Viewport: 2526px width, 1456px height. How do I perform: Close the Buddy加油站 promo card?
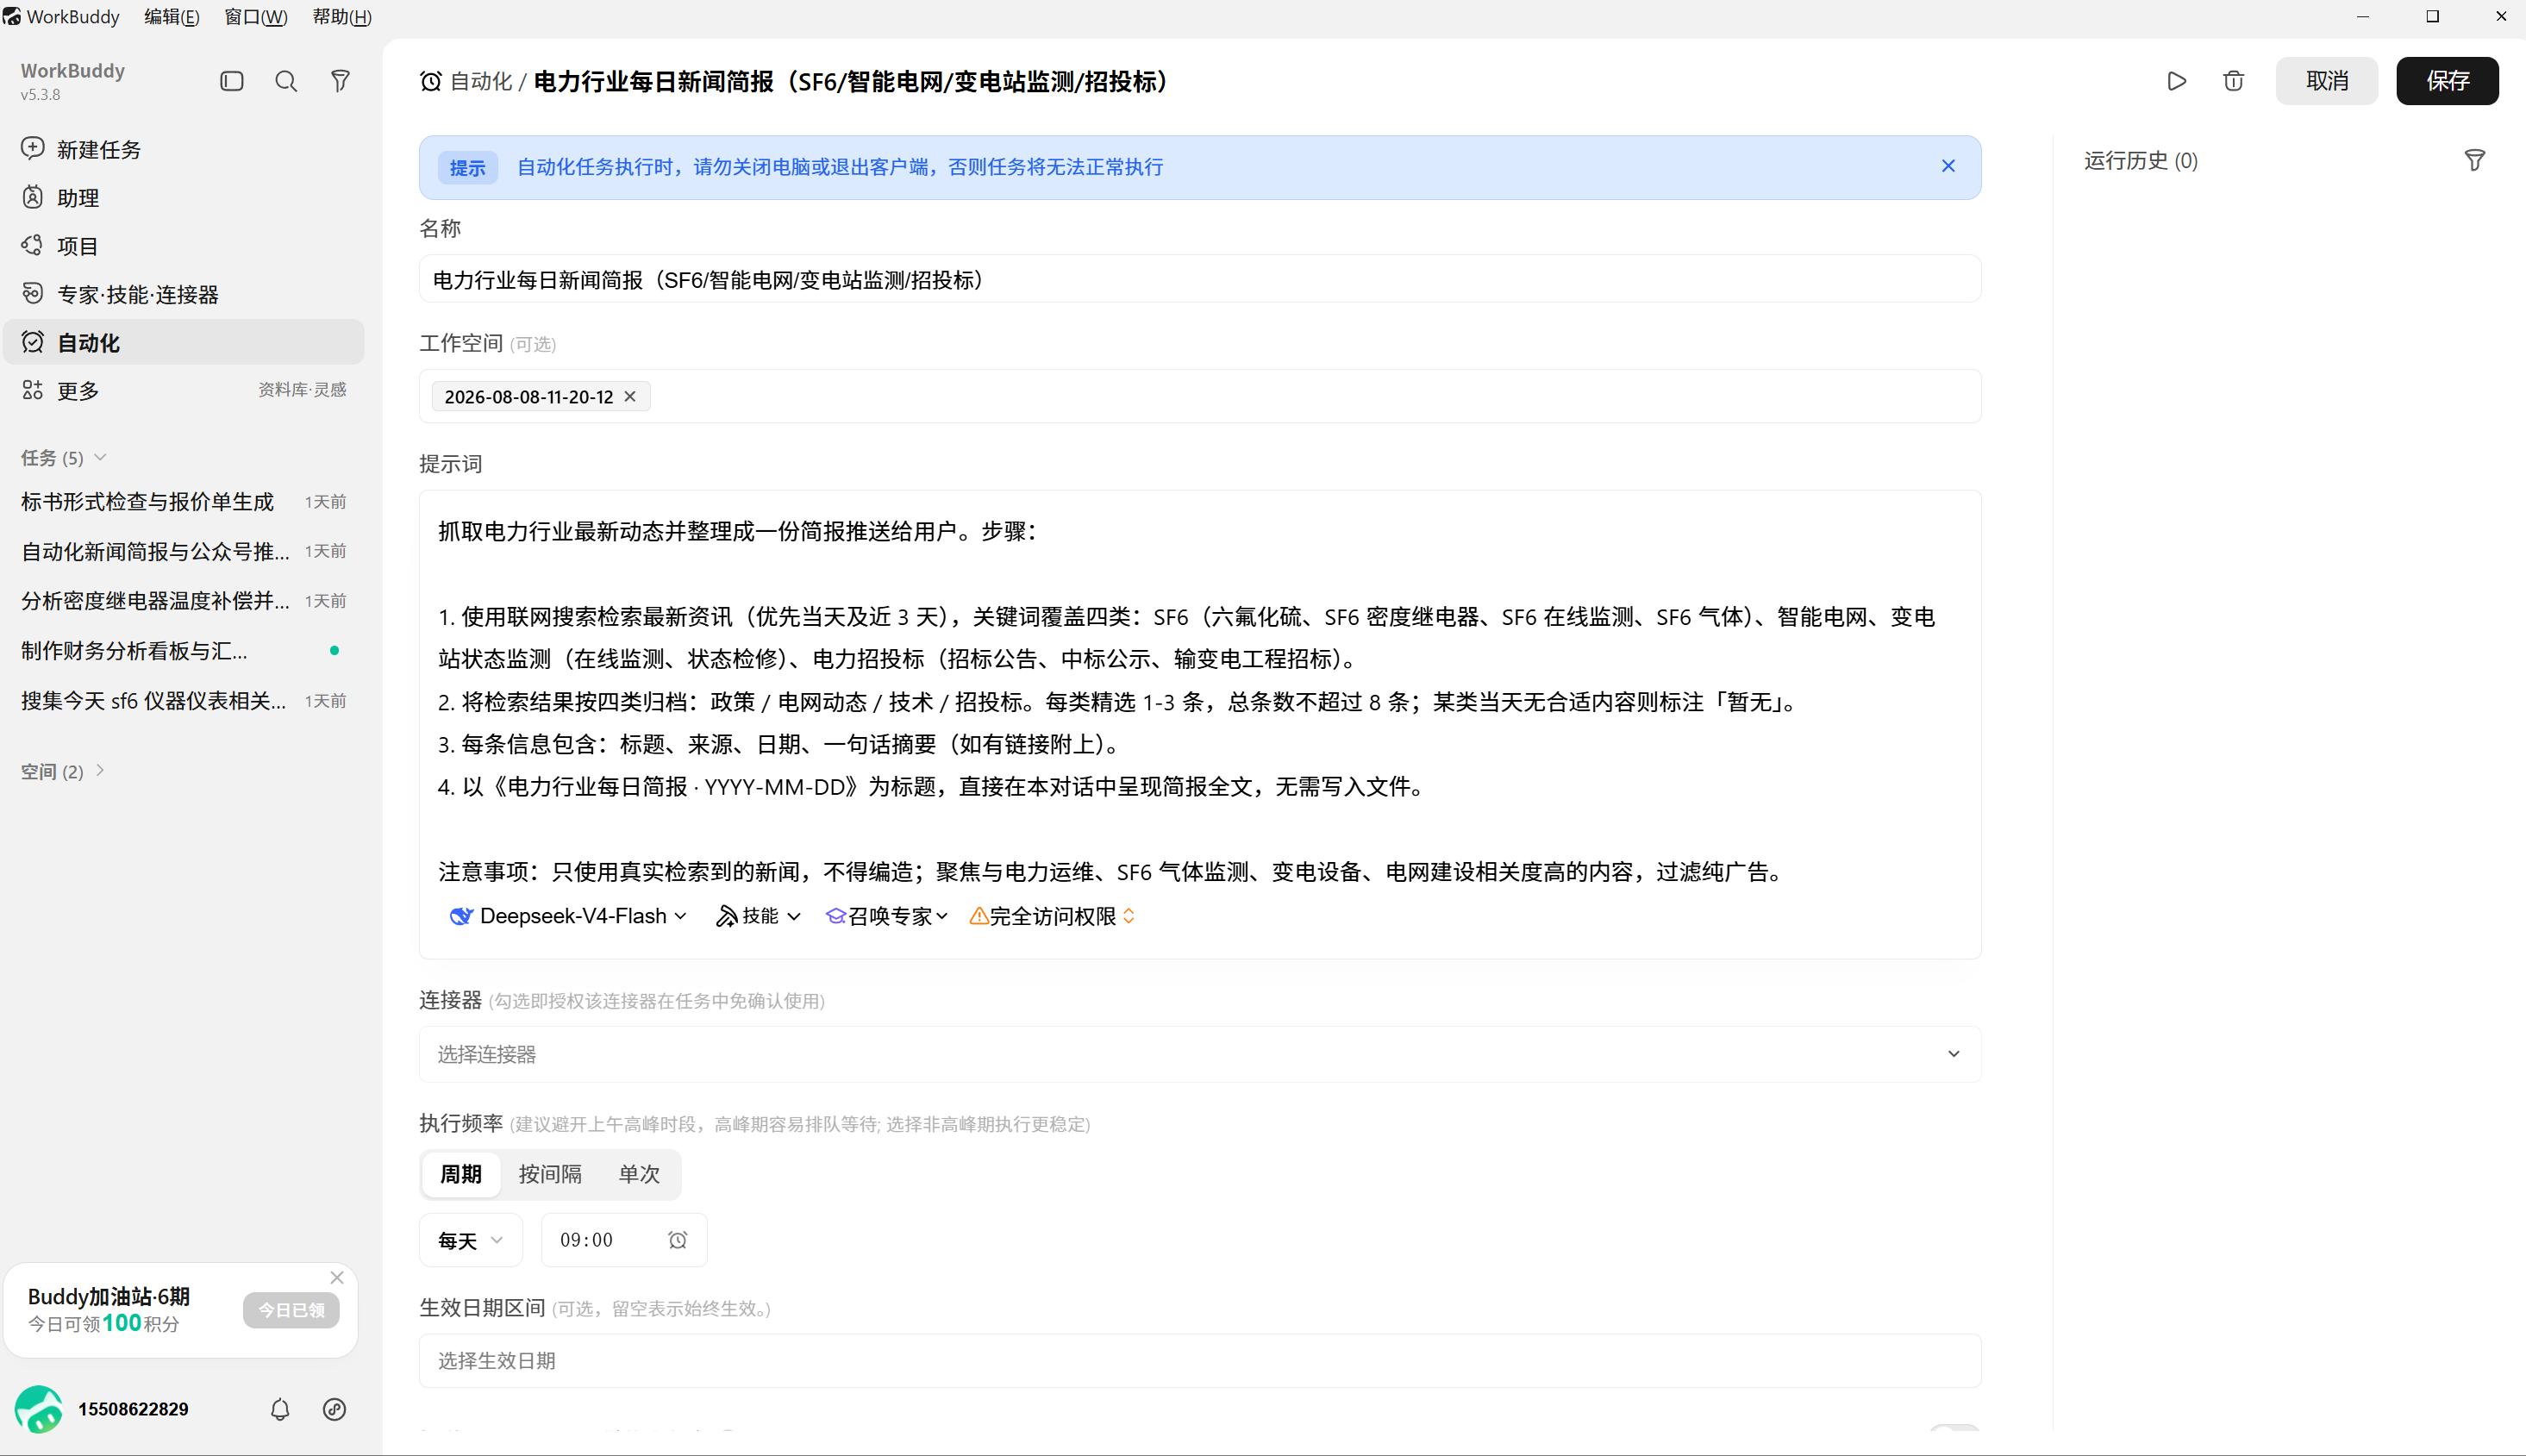click(x=337, y=1277)
